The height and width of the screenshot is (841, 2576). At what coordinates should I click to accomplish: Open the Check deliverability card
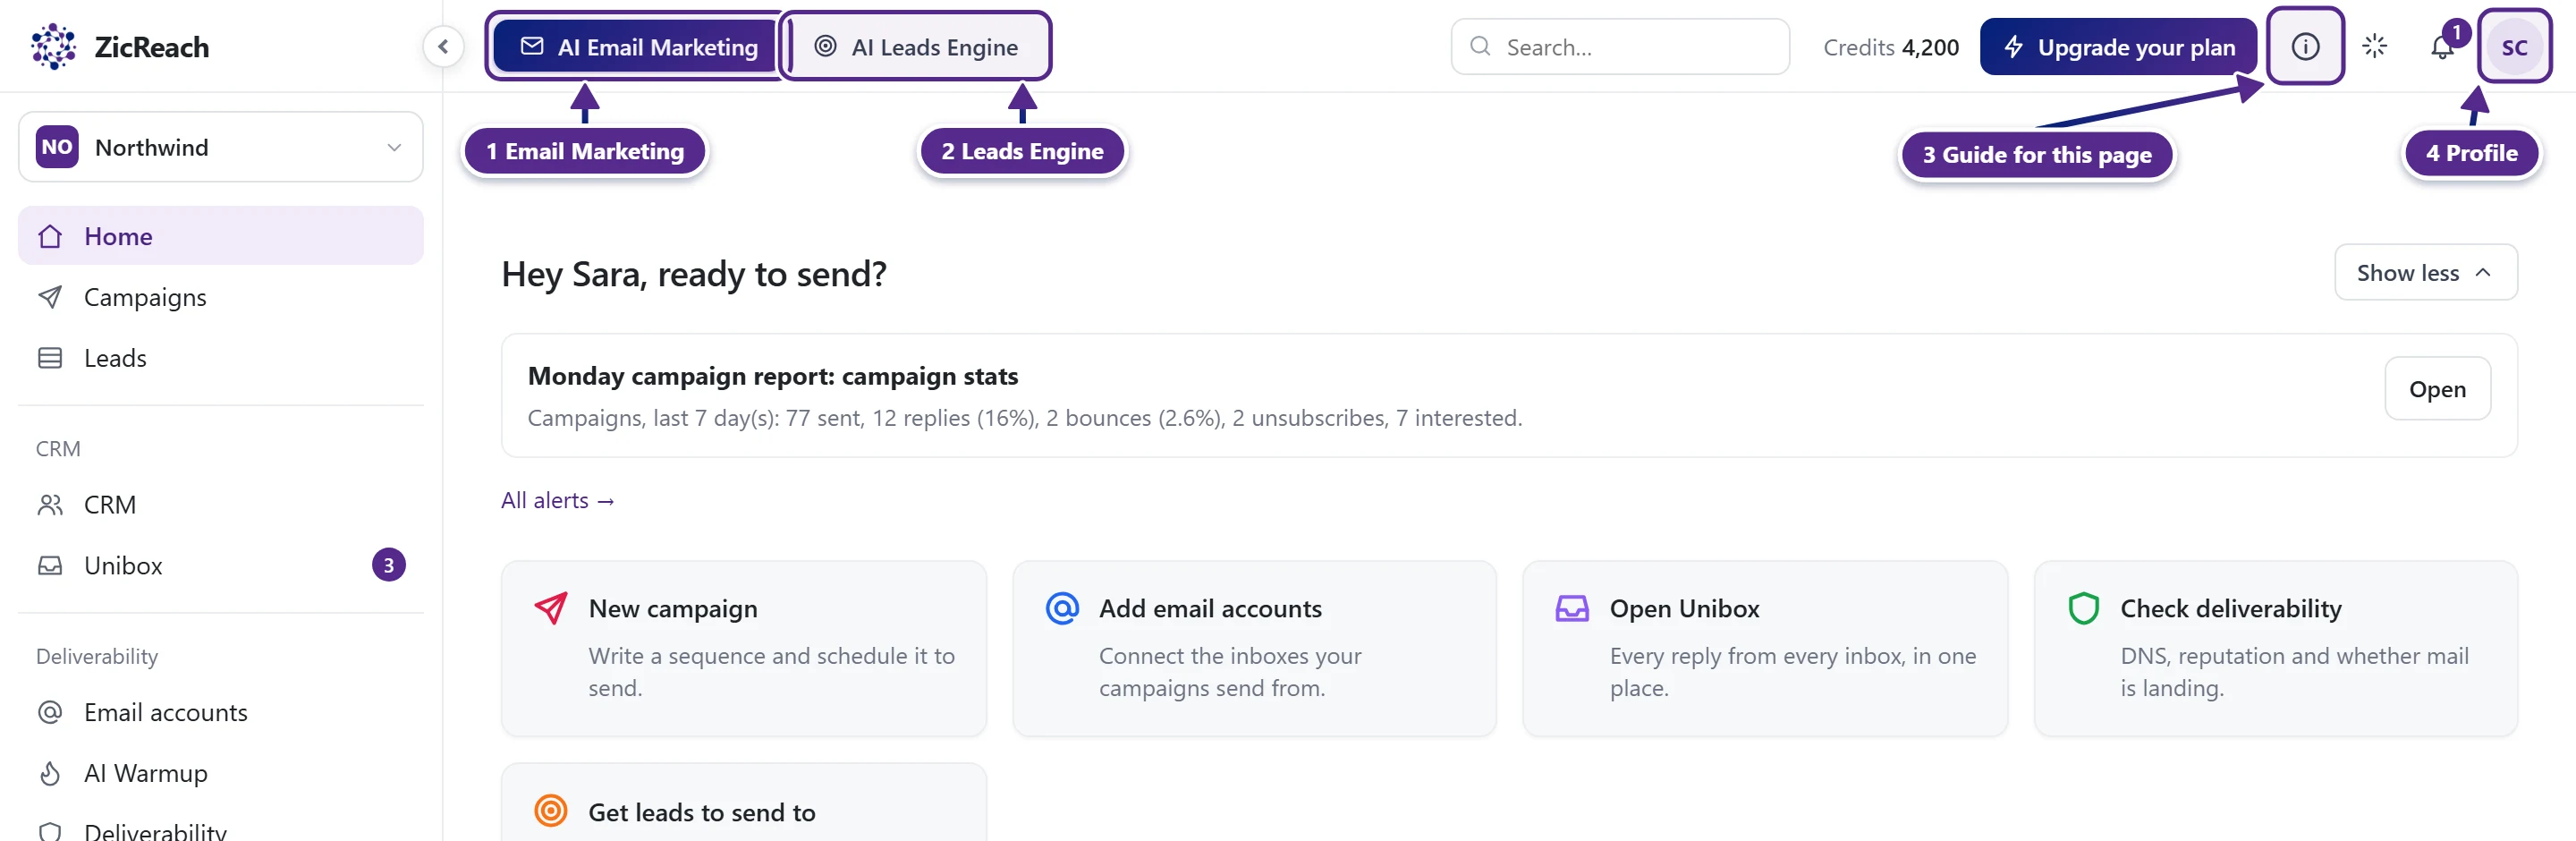[2276, 648]
